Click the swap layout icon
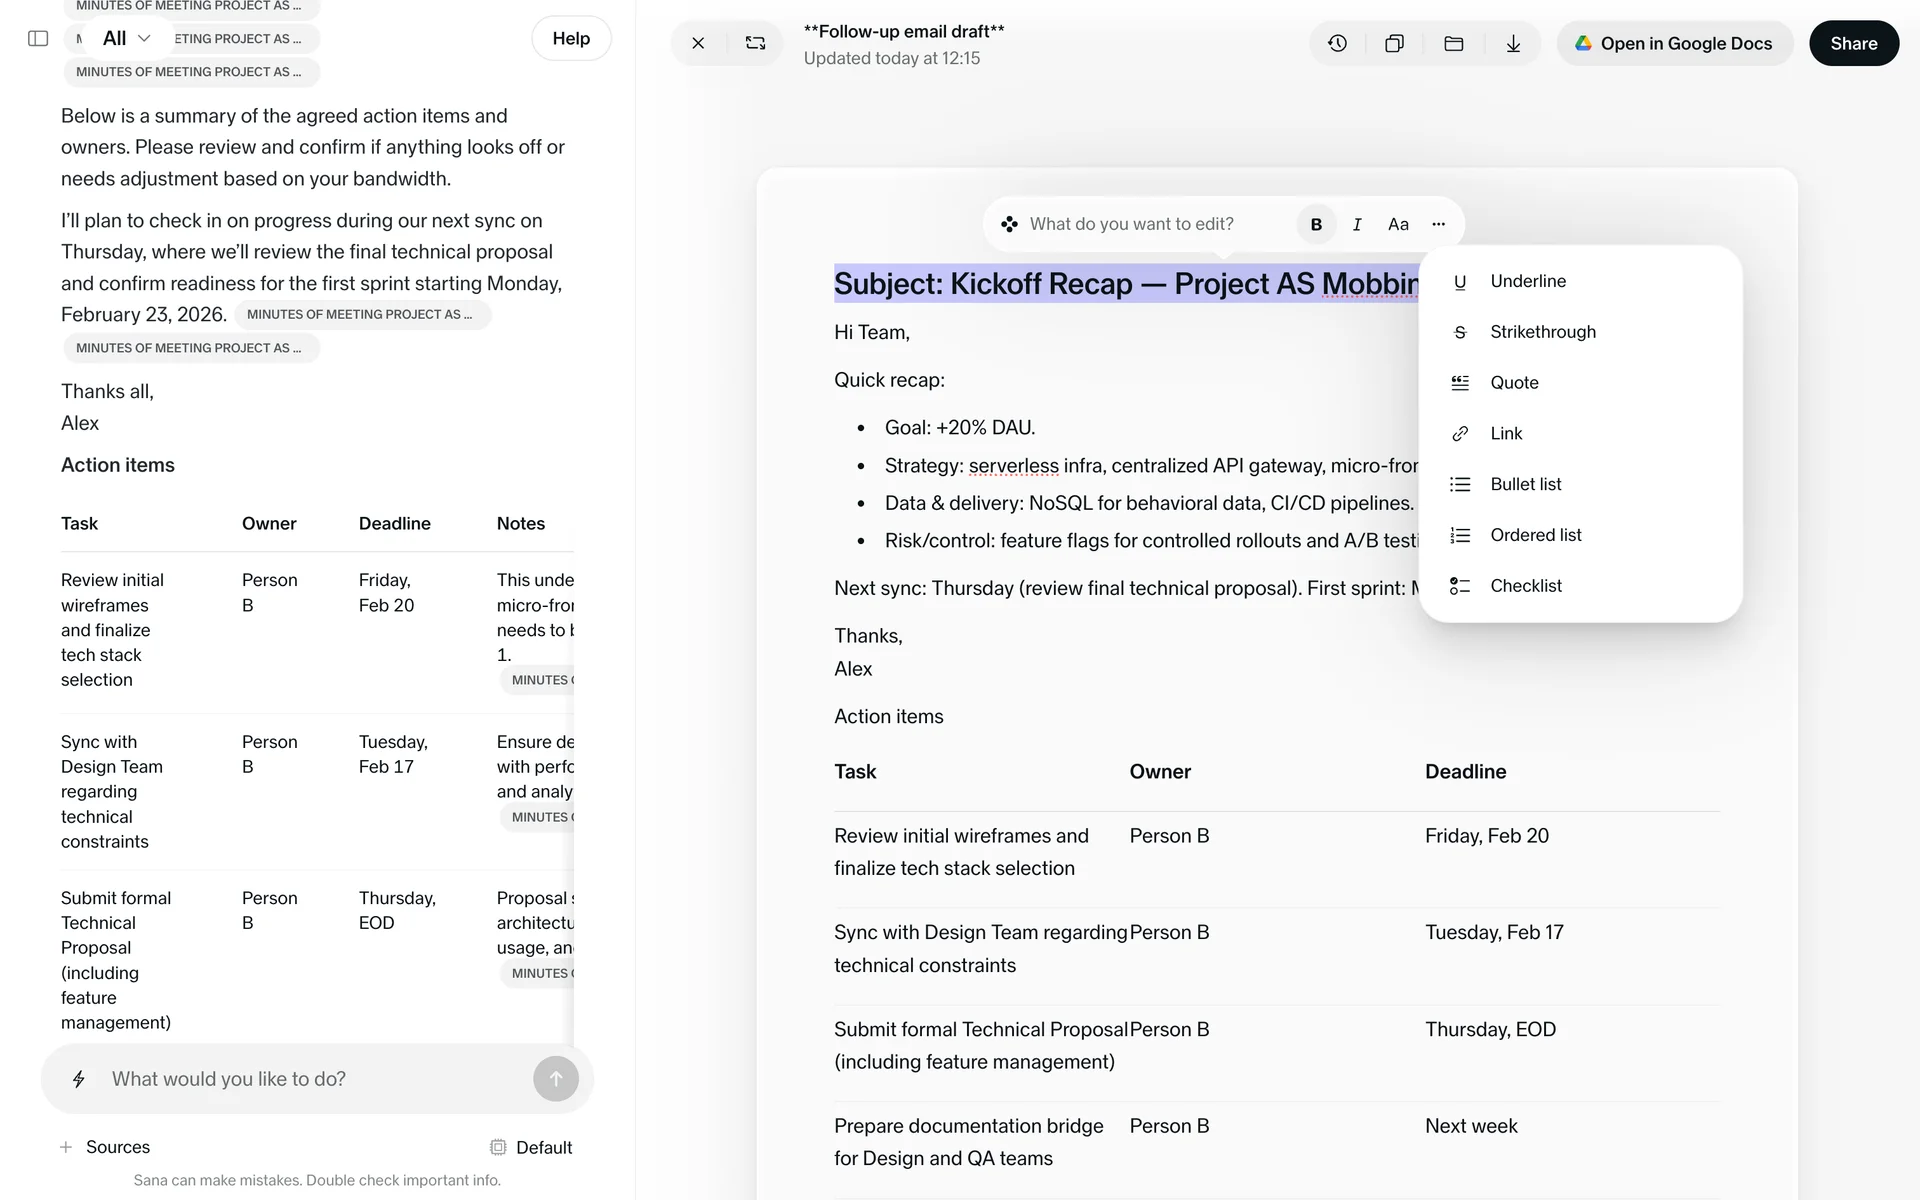The image size is (1920, 1200). pos(755,44)
